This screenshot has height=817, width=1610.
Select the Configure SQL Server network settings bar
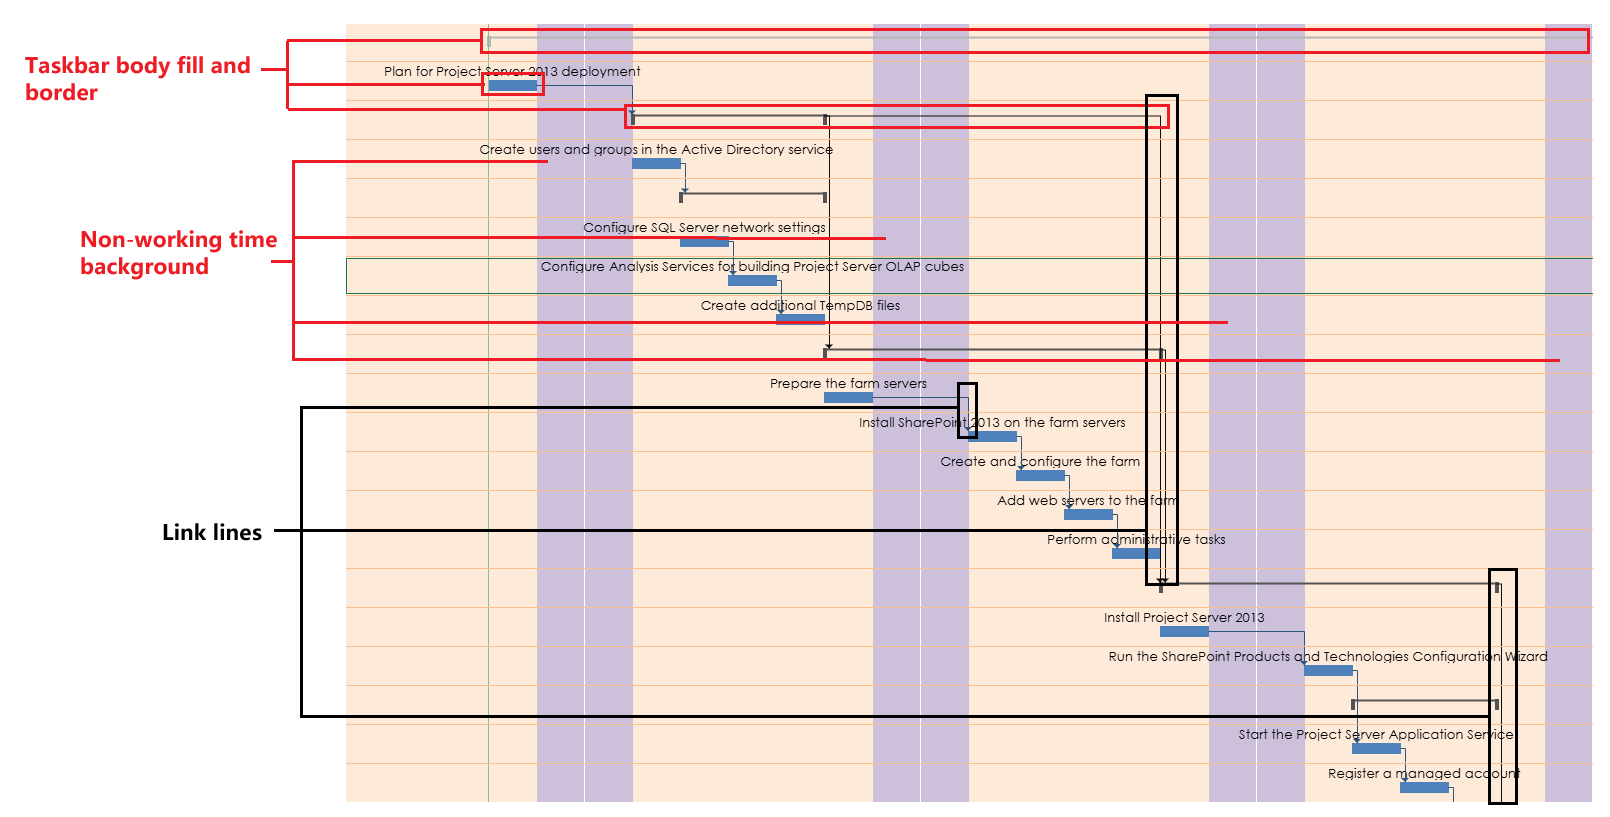pyautogui.click(x=704, y=242)
